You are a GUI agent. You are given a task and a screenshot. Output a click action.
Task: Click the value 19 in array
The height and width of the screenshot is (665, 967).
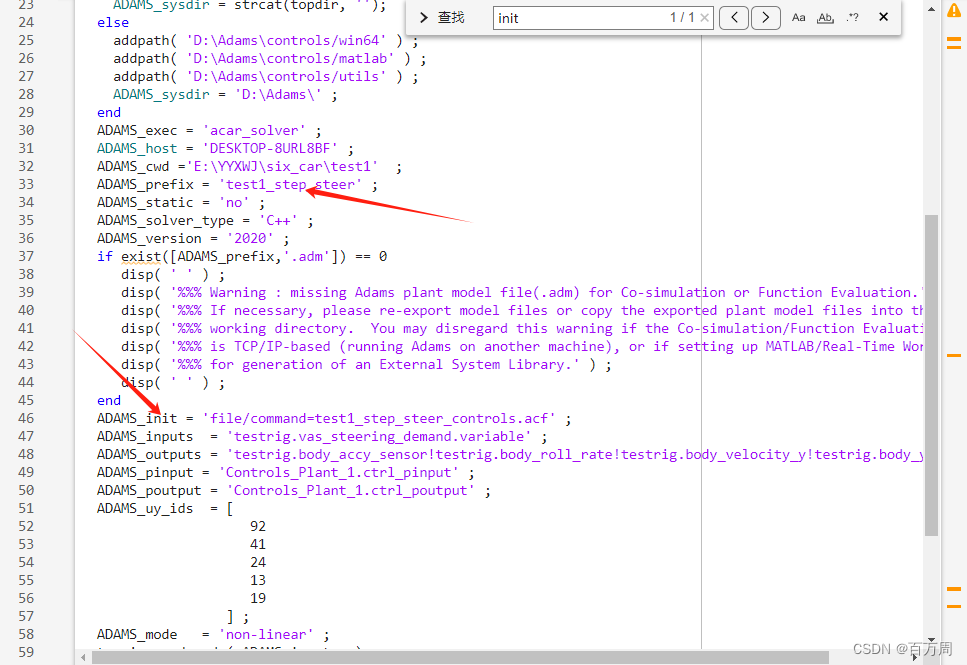coord(258,598)
